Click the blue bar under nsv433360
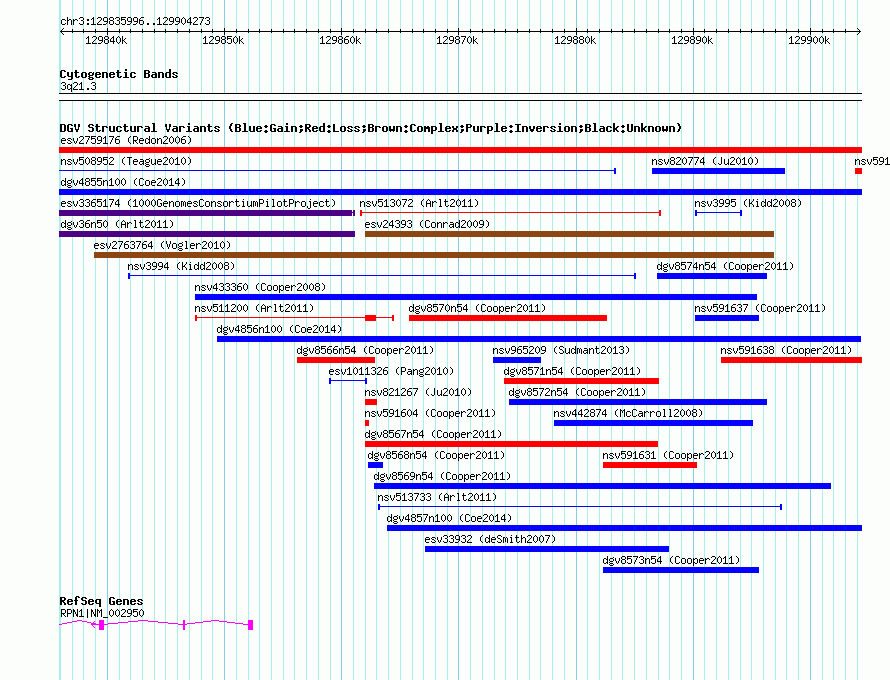The height and width of the screenshot is (680, 890). (x=476, y=297)
